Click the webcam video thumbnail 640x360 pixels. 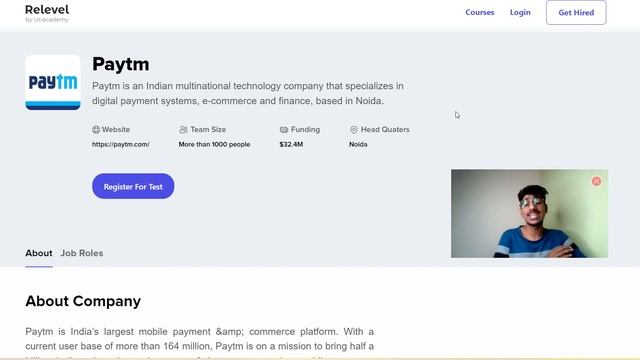tap(529, 213)
